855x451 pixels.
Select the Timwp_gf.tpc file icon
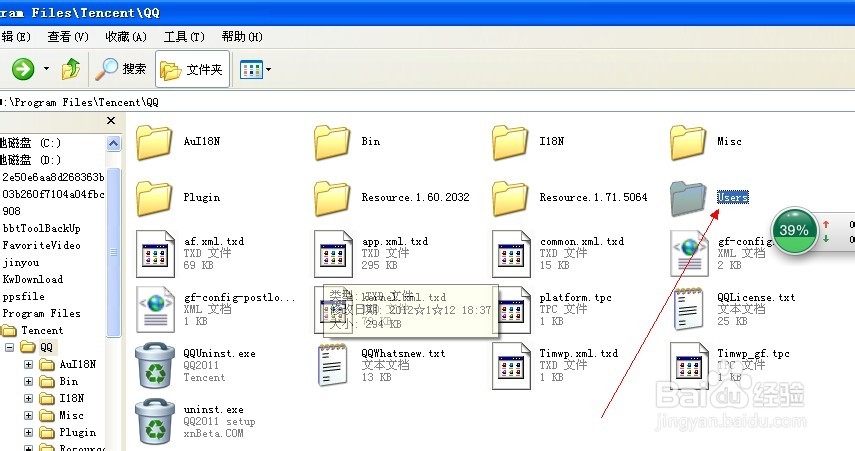pos(689,365)
